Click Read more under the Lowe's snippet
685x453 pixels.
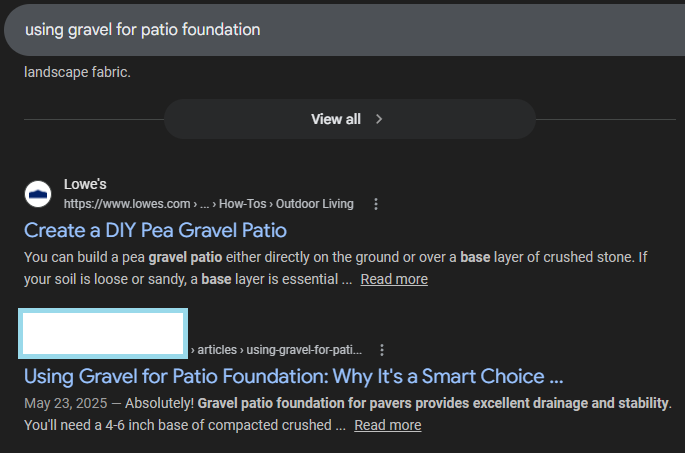coord(394,279)
